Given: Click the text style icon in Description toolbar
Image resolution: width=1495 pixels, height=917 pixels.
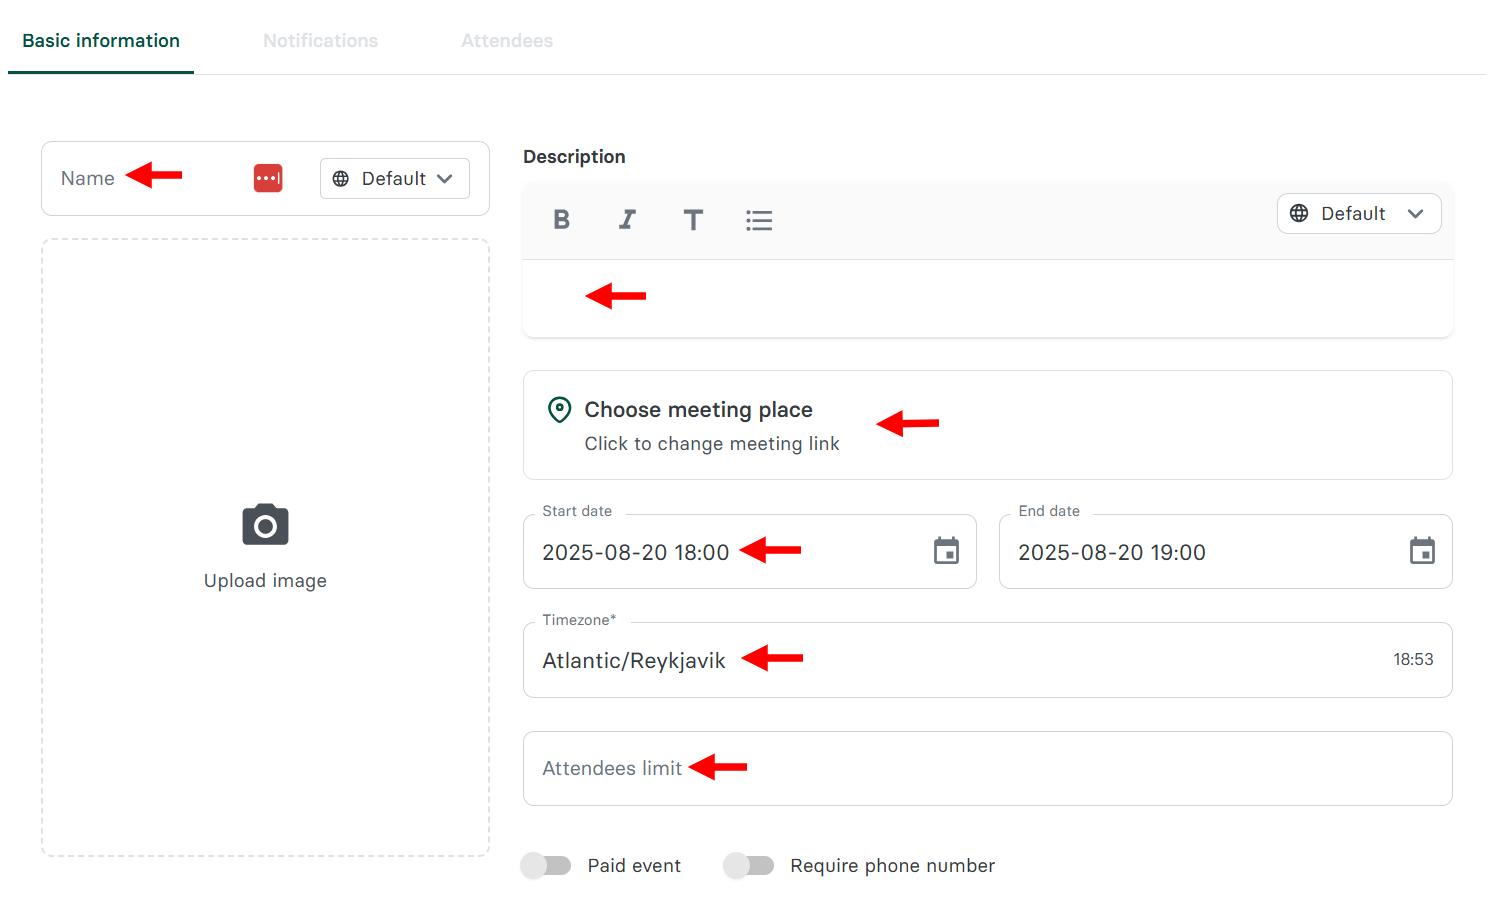Looking at the screenshot, I should [693, 220].
